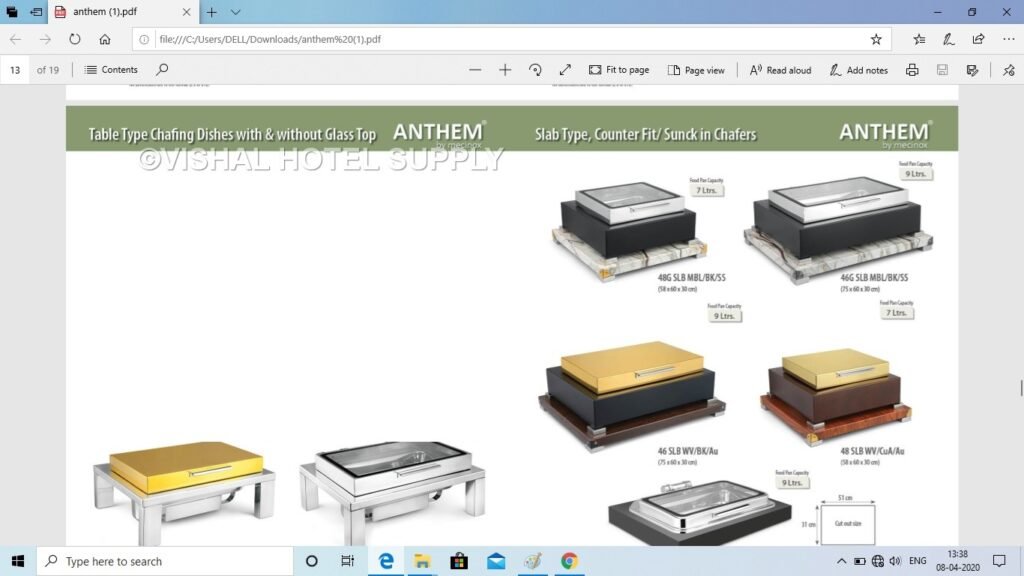Click the page number field showing 13
Screen dimensions: 1024x576
pyautogui.click(x=15, y=70)
